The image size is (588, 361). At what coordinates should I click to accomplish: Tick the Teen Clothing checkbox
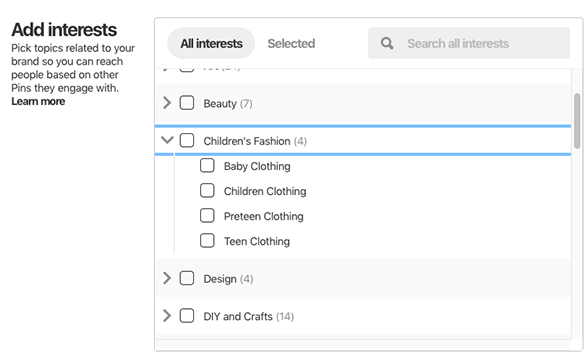pyautogui.click(x=207, y=241)
